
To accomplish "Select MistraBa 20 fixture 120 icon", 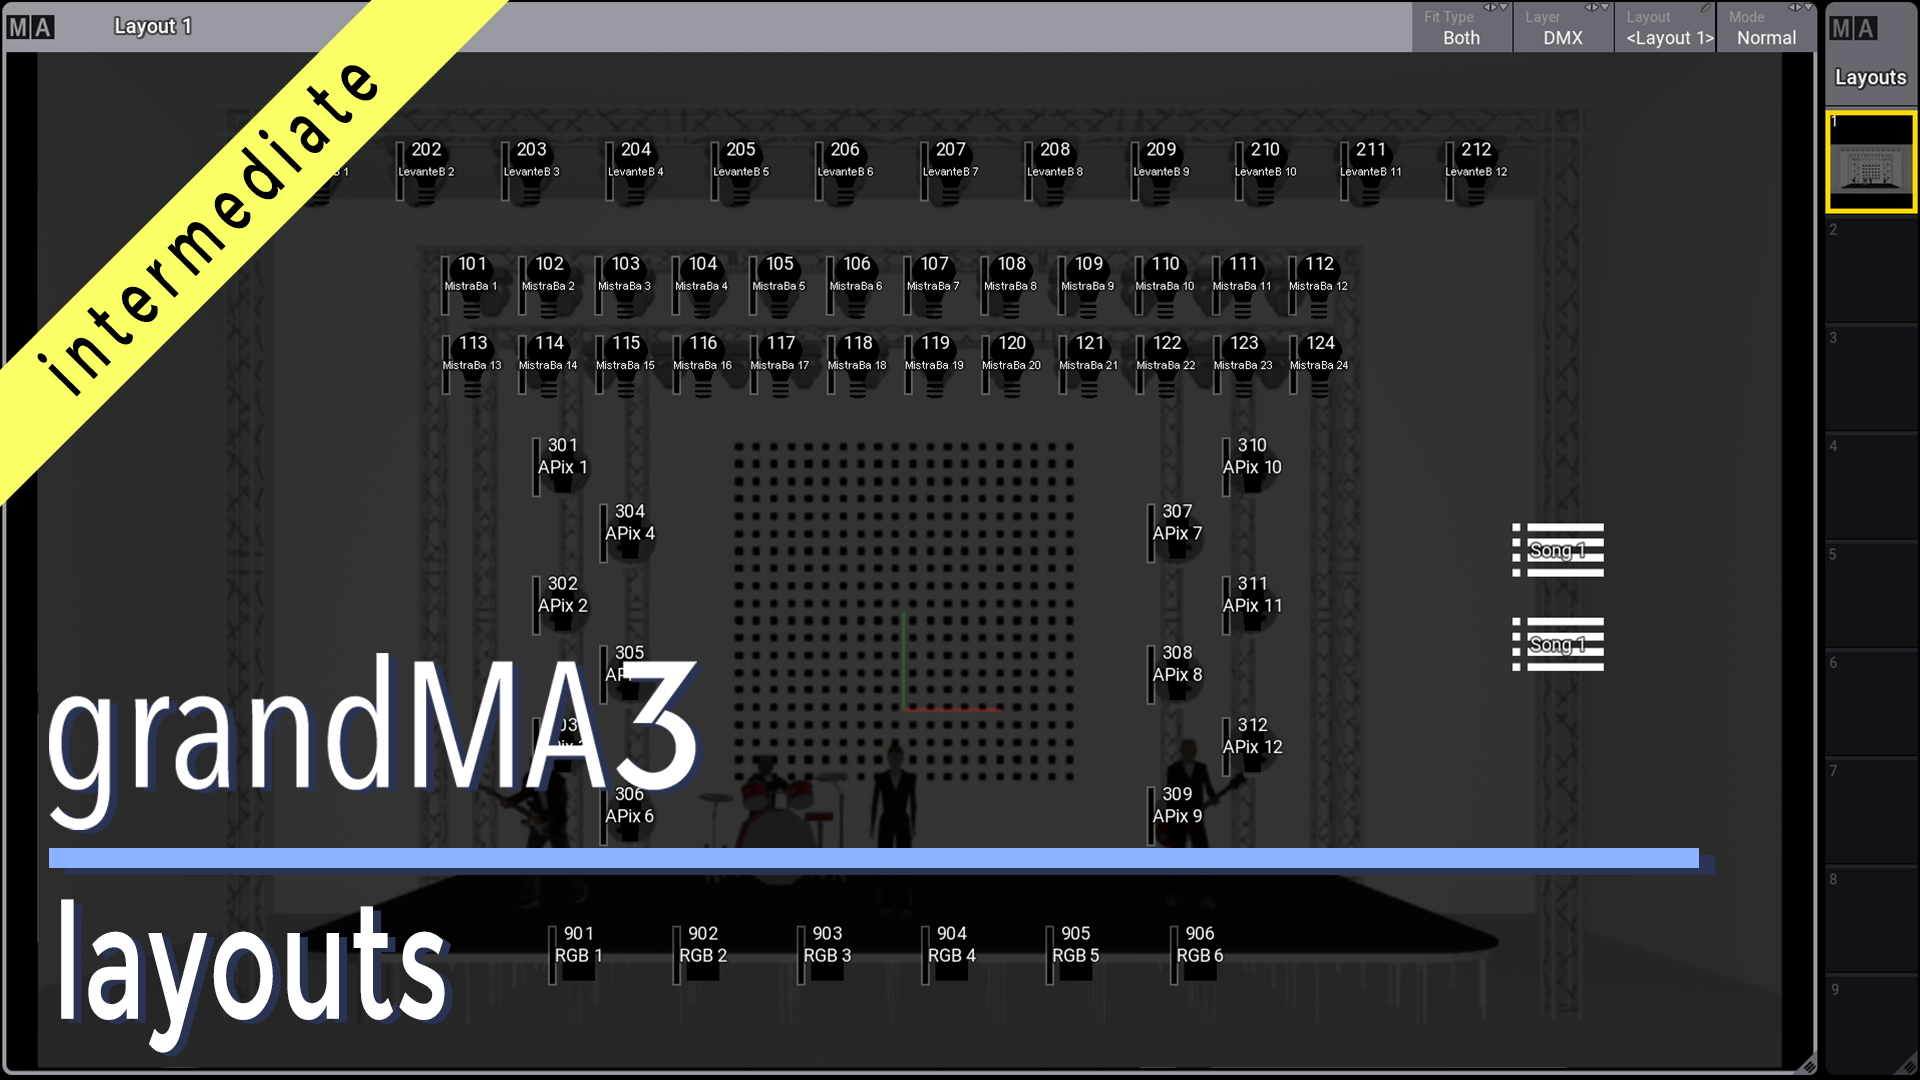I will click(1011, 364).
